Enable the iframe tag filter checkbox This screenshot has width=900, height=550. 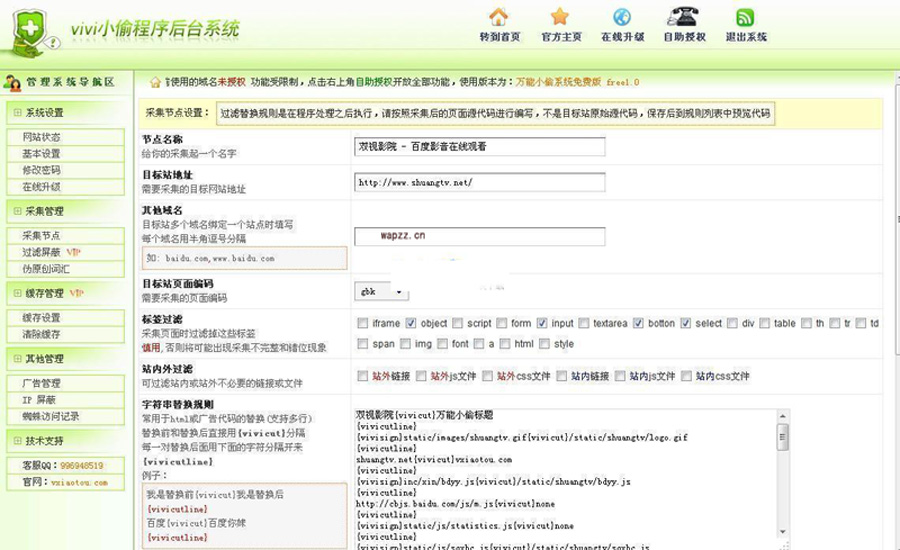[x=363, y=323]
